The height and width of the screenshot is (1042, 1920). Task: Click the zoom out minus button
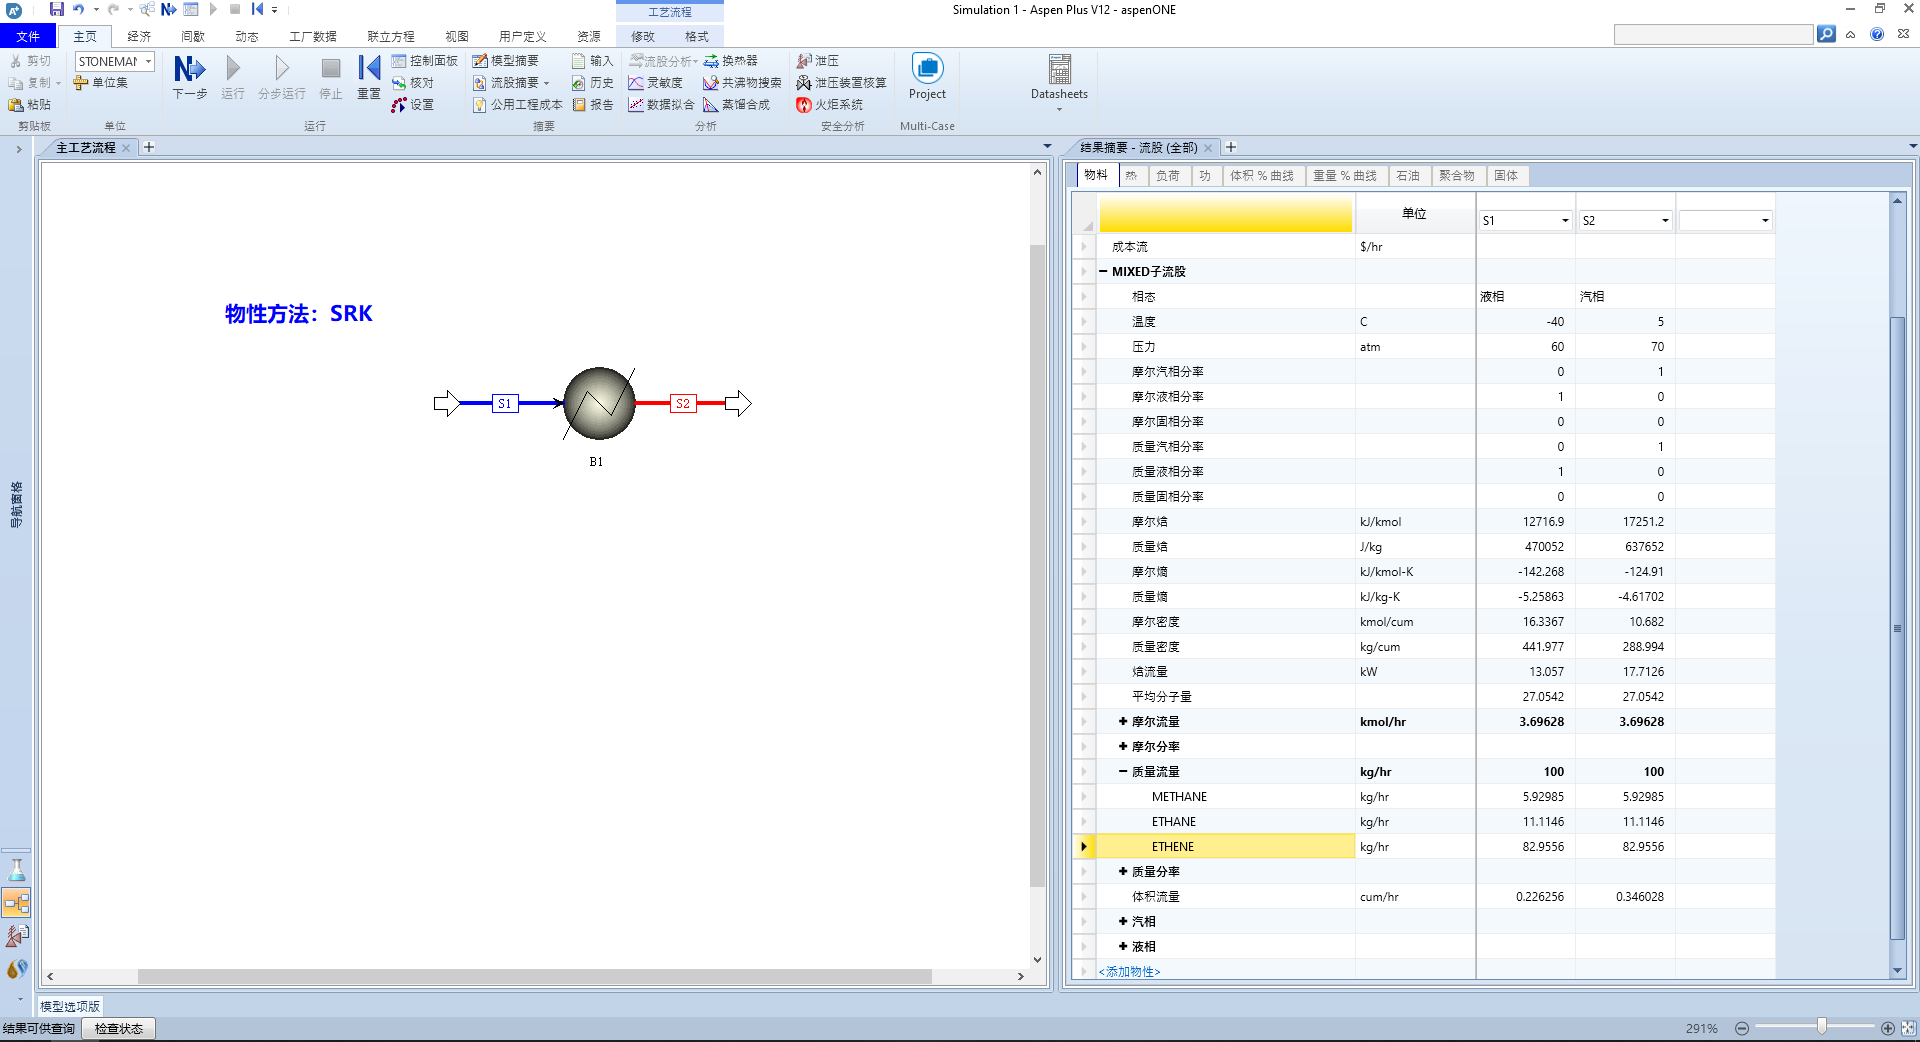1742,1028
